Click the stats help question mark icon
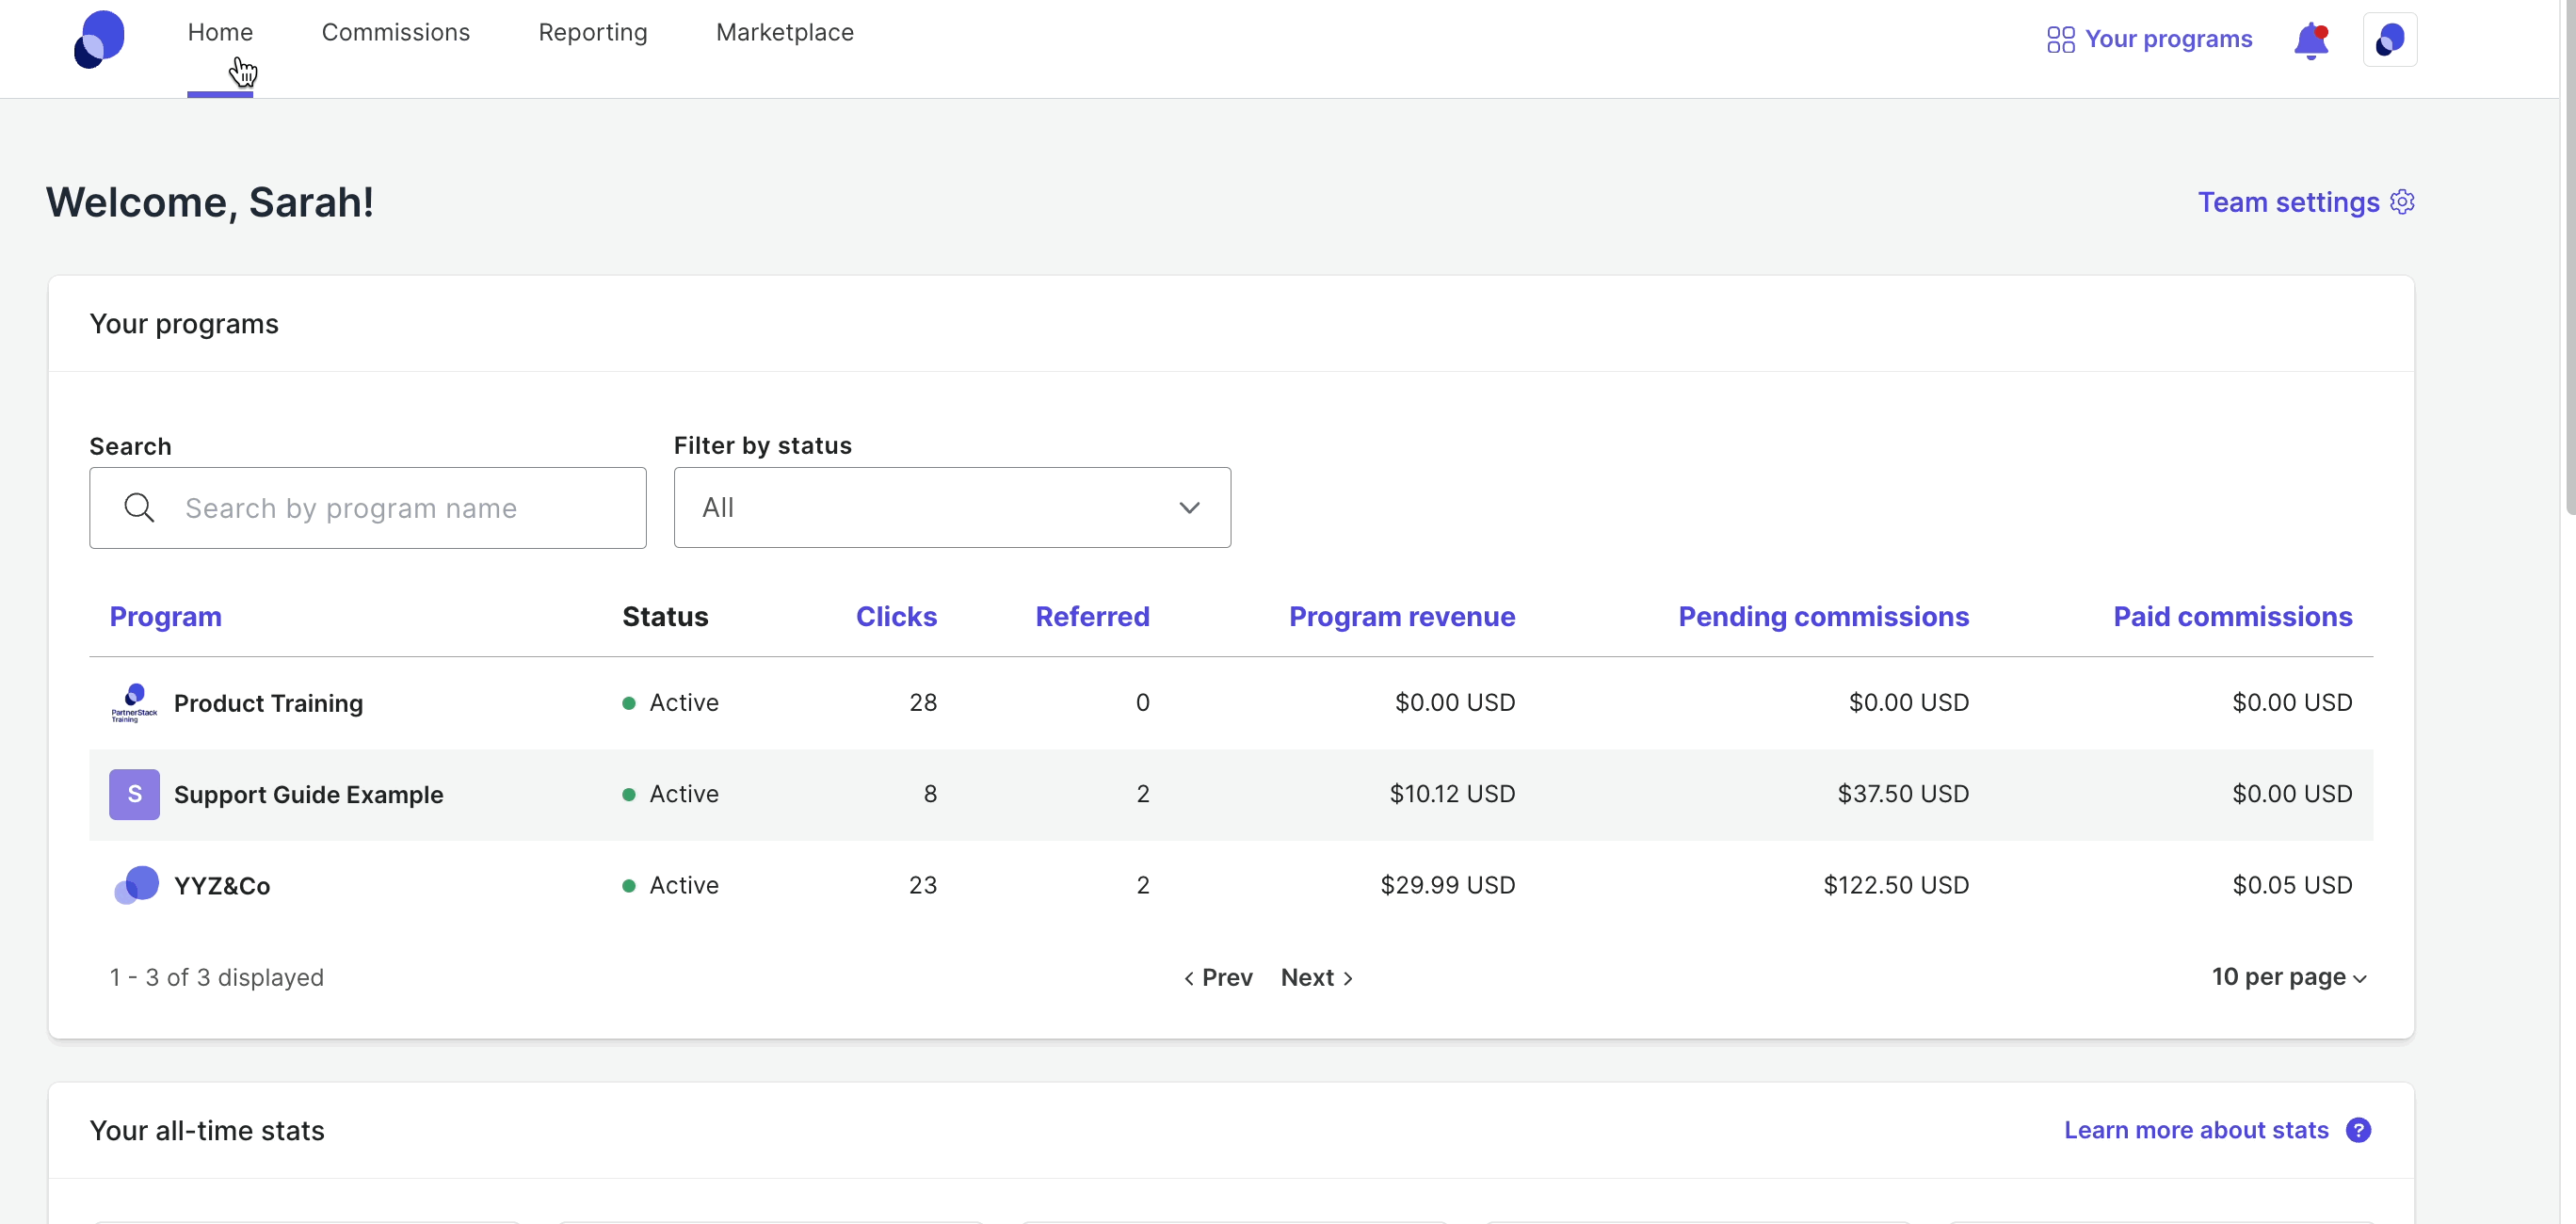The height and width of the screenshot is (1224, 2576). click(2359, 1130)
